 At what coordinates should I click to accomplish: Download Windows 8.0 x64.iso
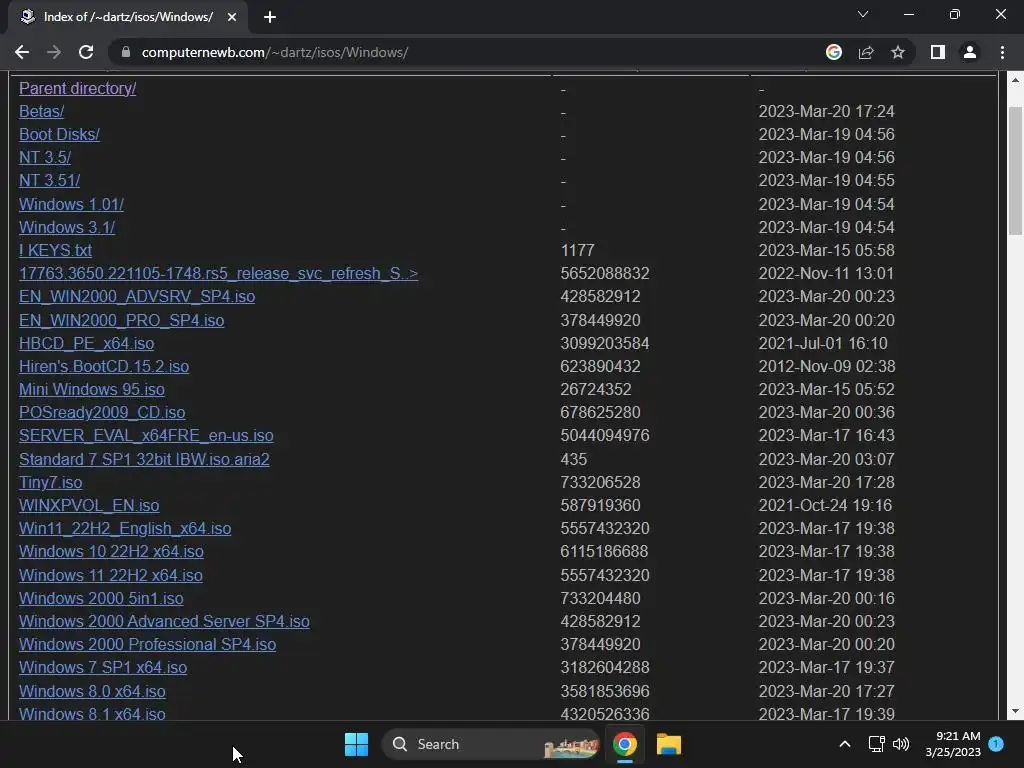click(93, 691)
